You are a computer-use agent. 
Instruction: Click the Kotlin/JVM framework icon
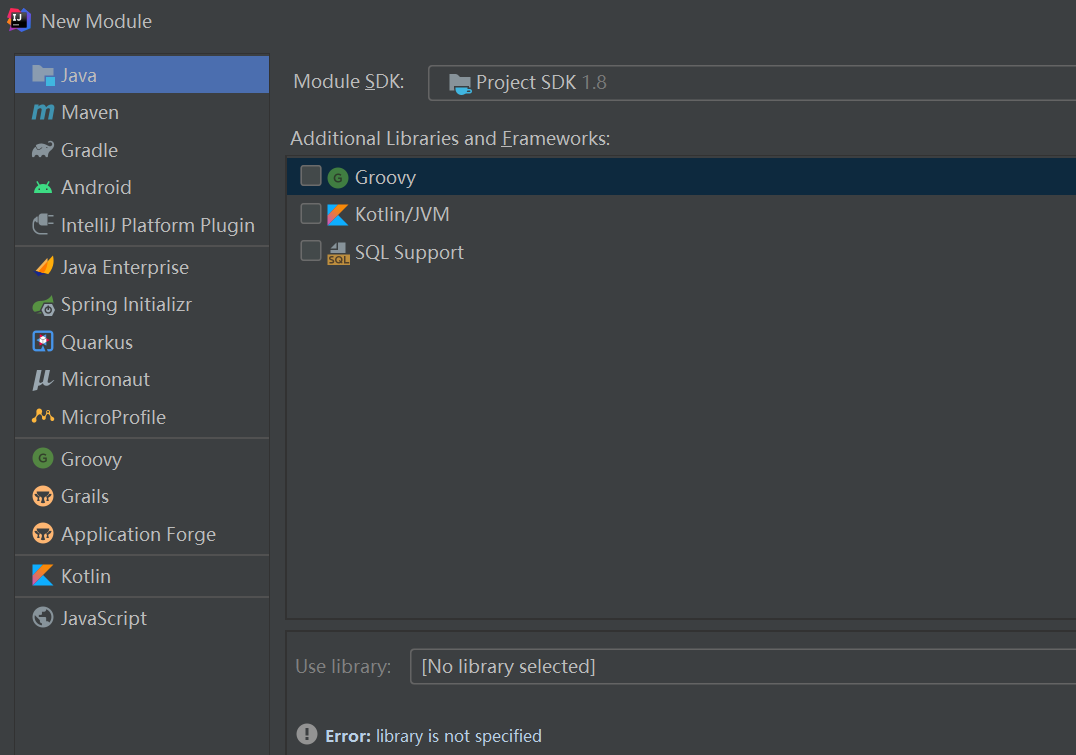pos(338,215)
